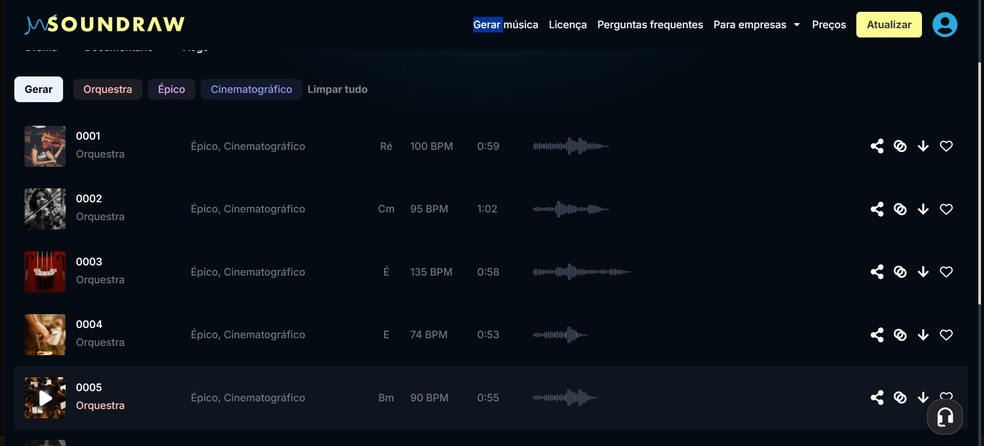Viewport: 984px width, 446px height.
Task: Copy link for track 0003
Action: pos(900,272)
